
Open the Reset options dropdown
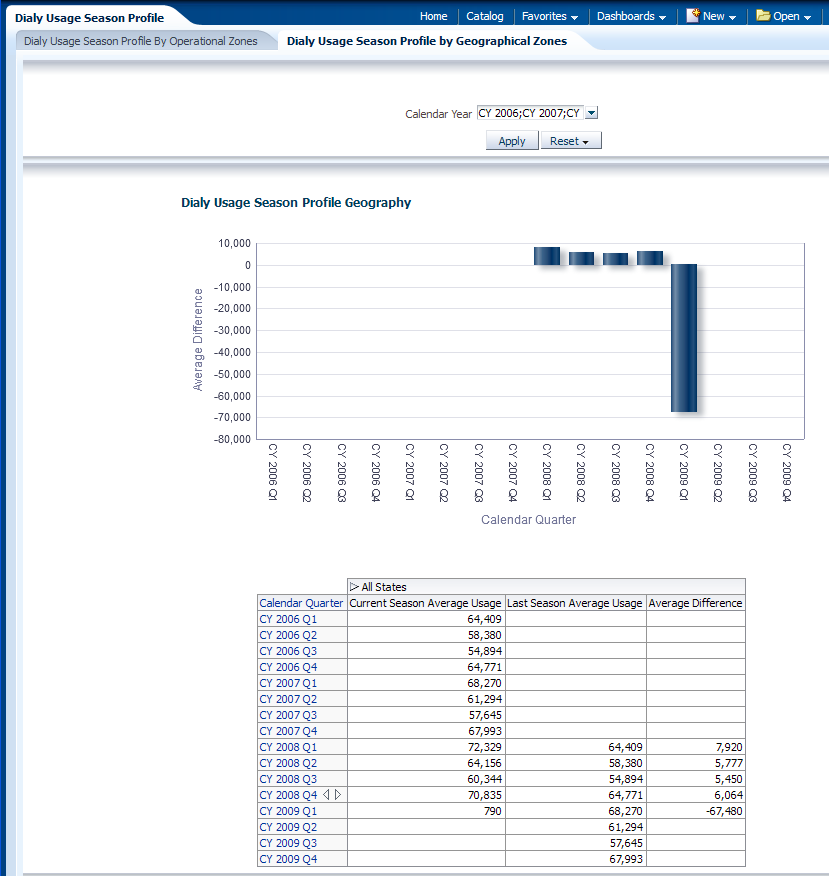click(571, 141)
